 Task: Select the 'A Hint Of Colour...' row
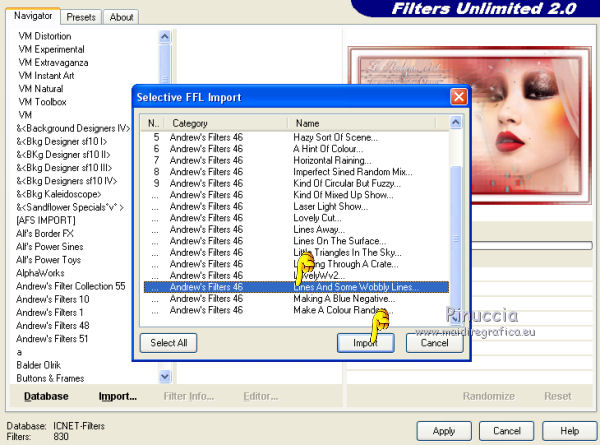click(x=296, y=148)
